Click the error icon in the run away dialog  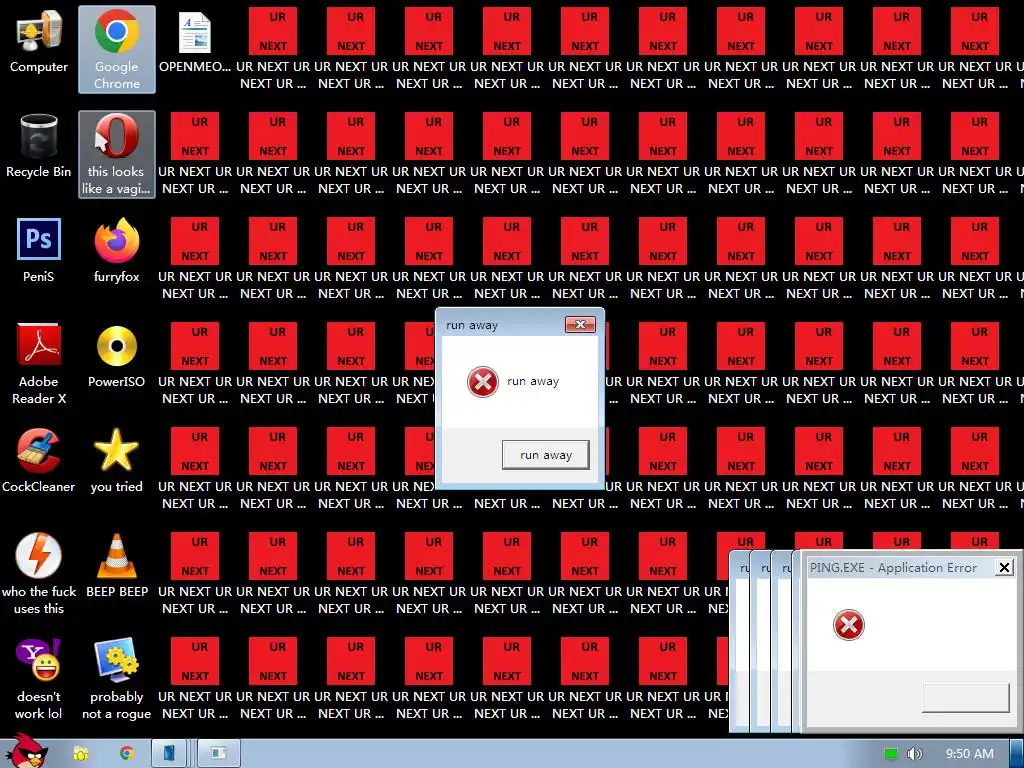click(x=483, y=381)
